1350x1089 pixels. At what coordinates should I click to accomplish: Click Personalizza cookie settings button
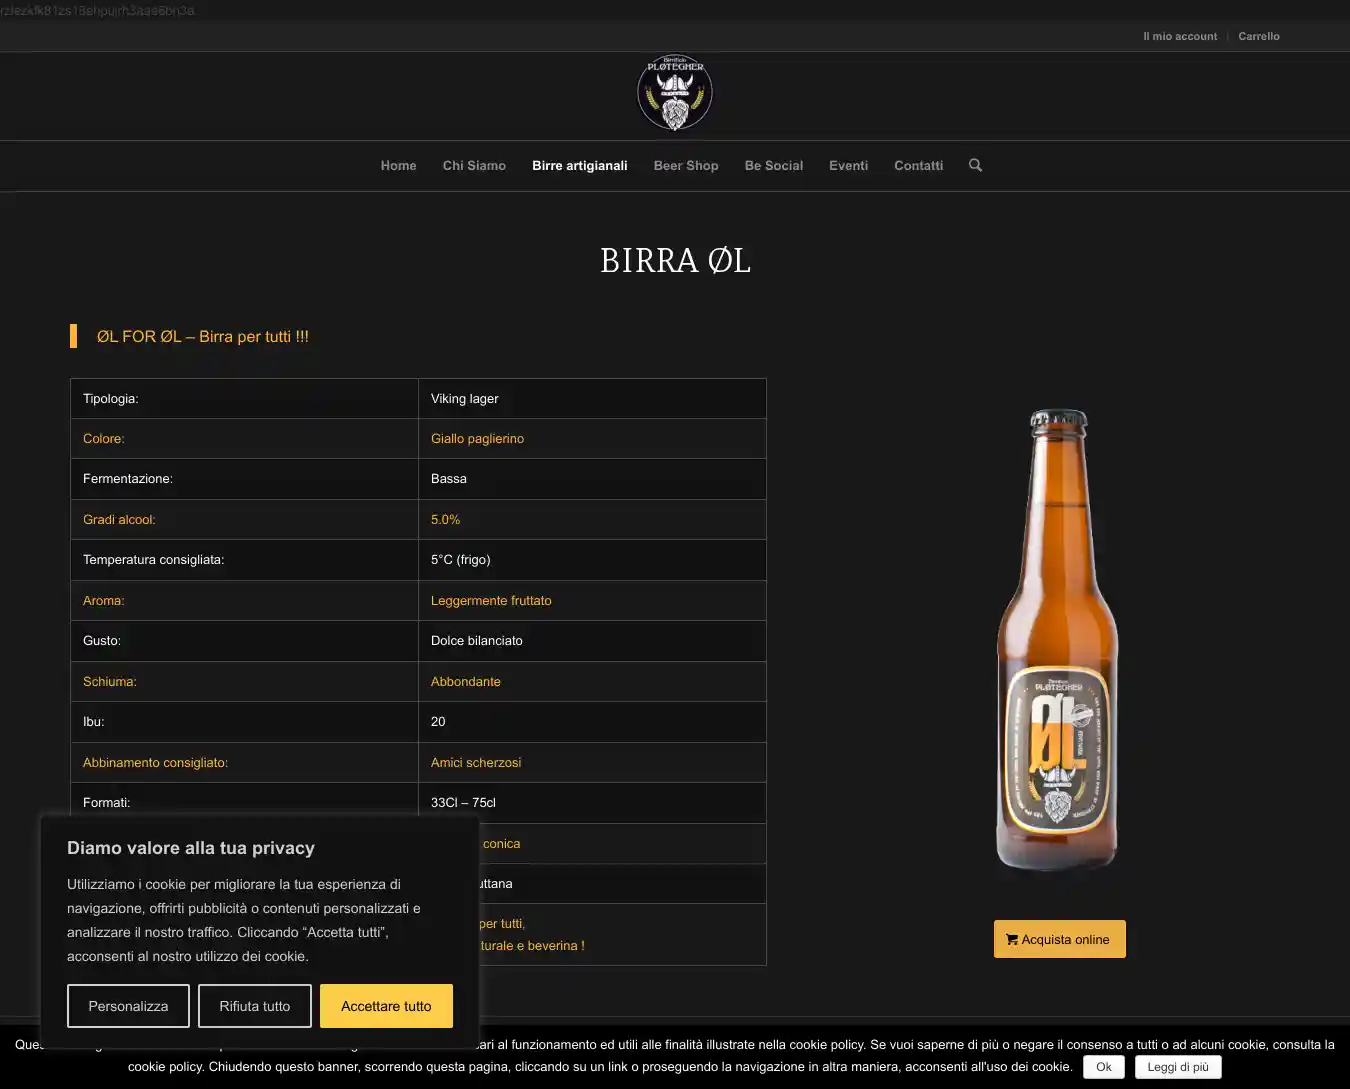coord(128,1006)
